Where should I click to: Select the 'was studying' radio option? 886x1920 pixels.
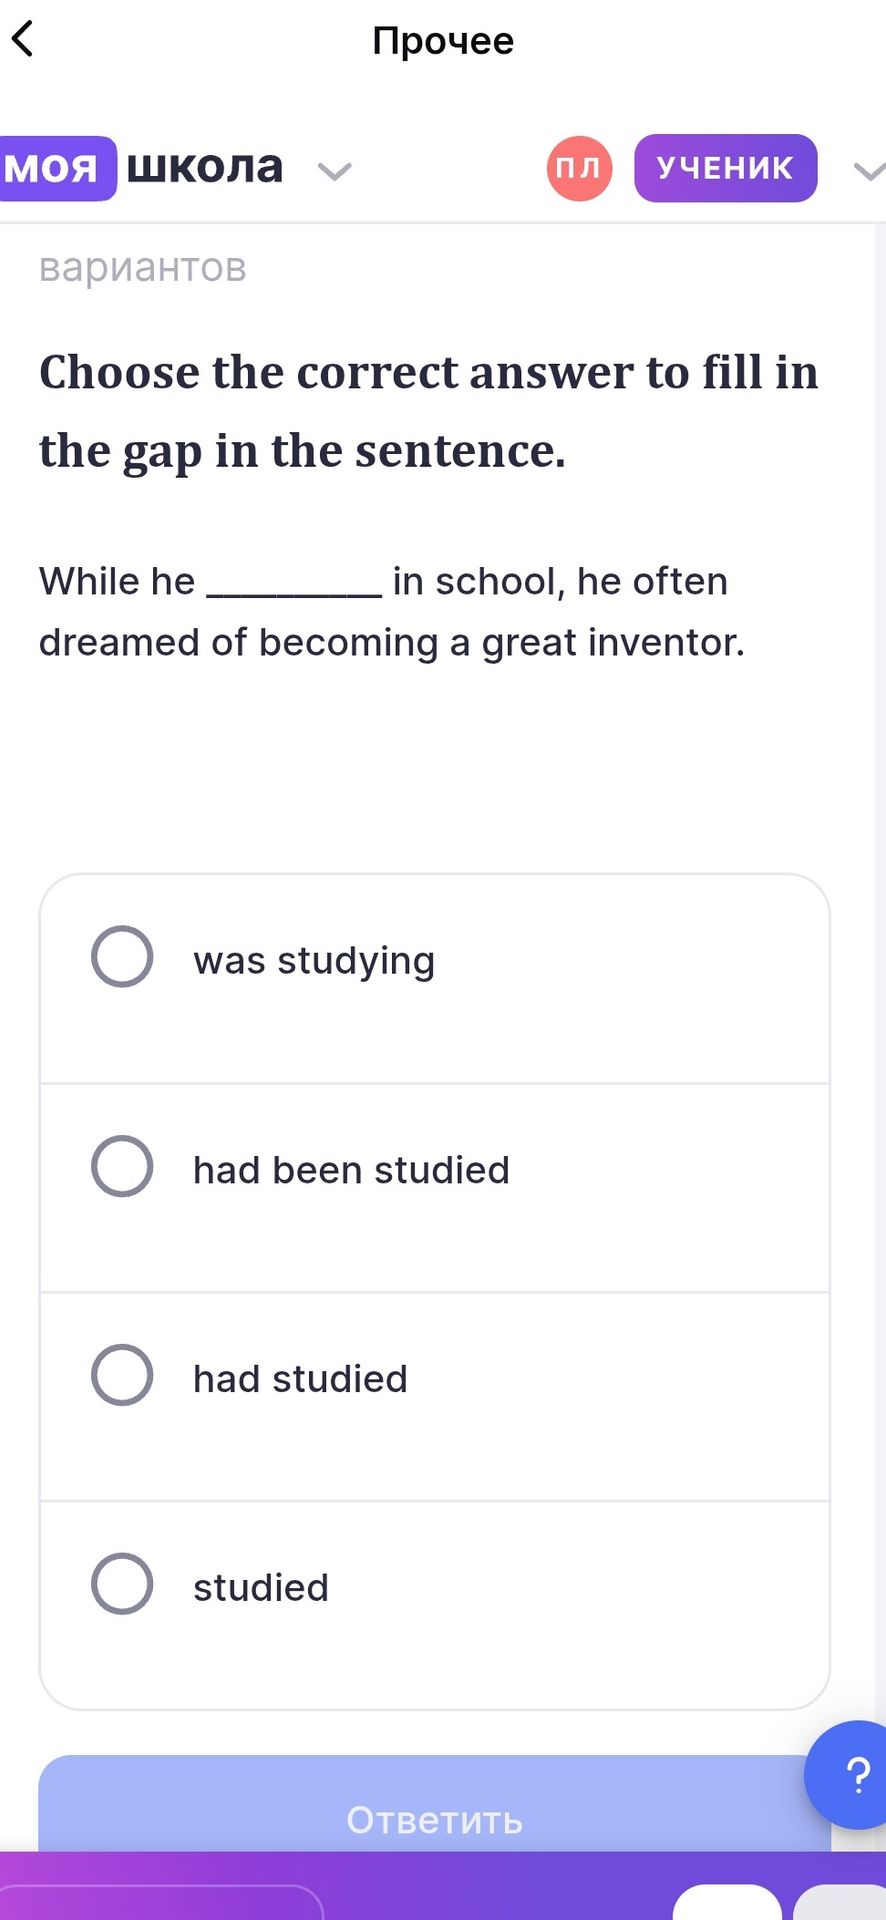[122, 957]
